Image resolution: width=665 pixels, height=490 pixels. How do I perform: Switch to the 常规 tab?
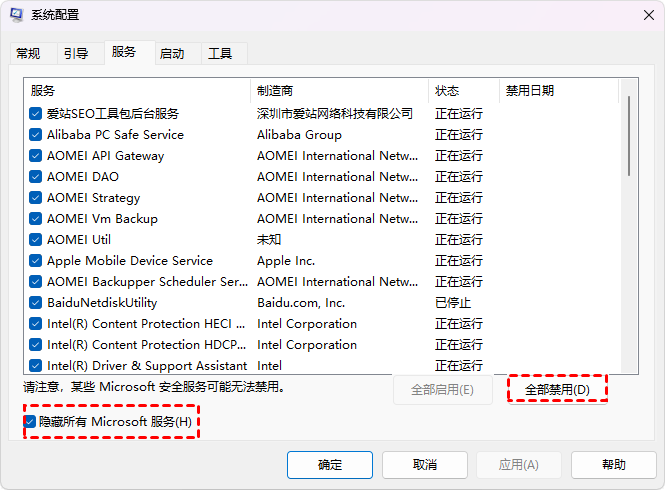[28, 54]
